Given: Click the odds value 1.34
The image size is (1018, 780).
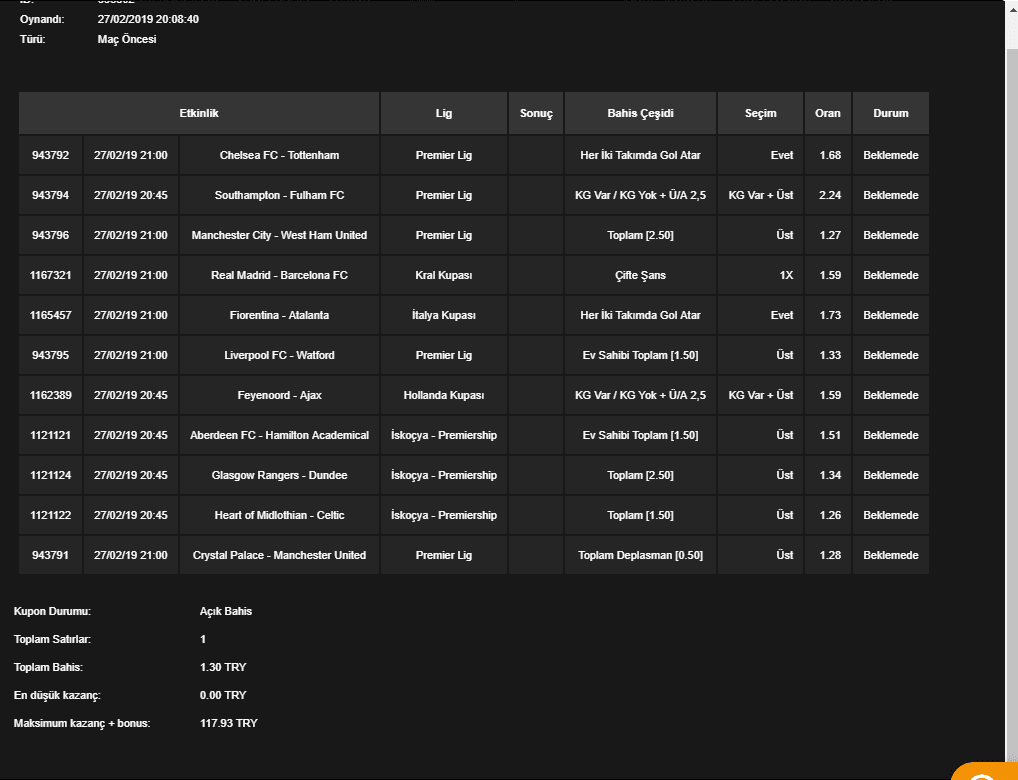Looking at the screenshot, I should 830,475.
